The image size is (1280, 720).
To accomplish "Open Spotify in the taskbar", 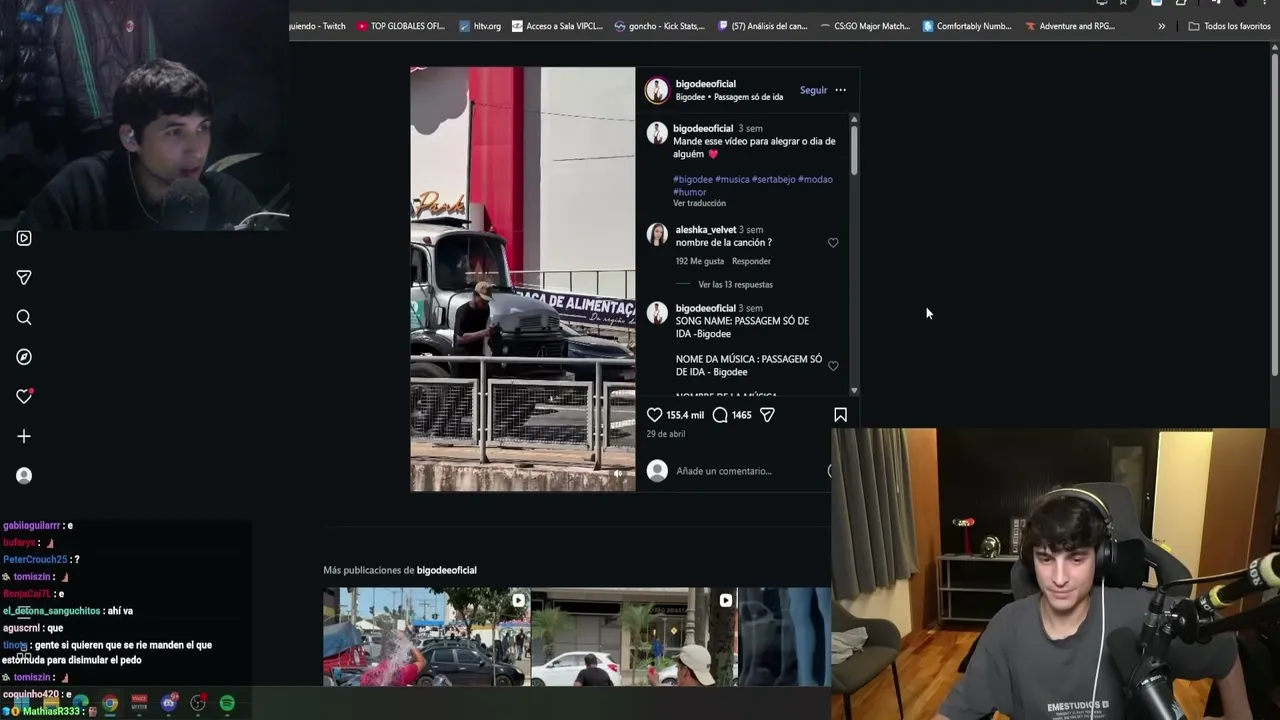I will pos(227,703).
